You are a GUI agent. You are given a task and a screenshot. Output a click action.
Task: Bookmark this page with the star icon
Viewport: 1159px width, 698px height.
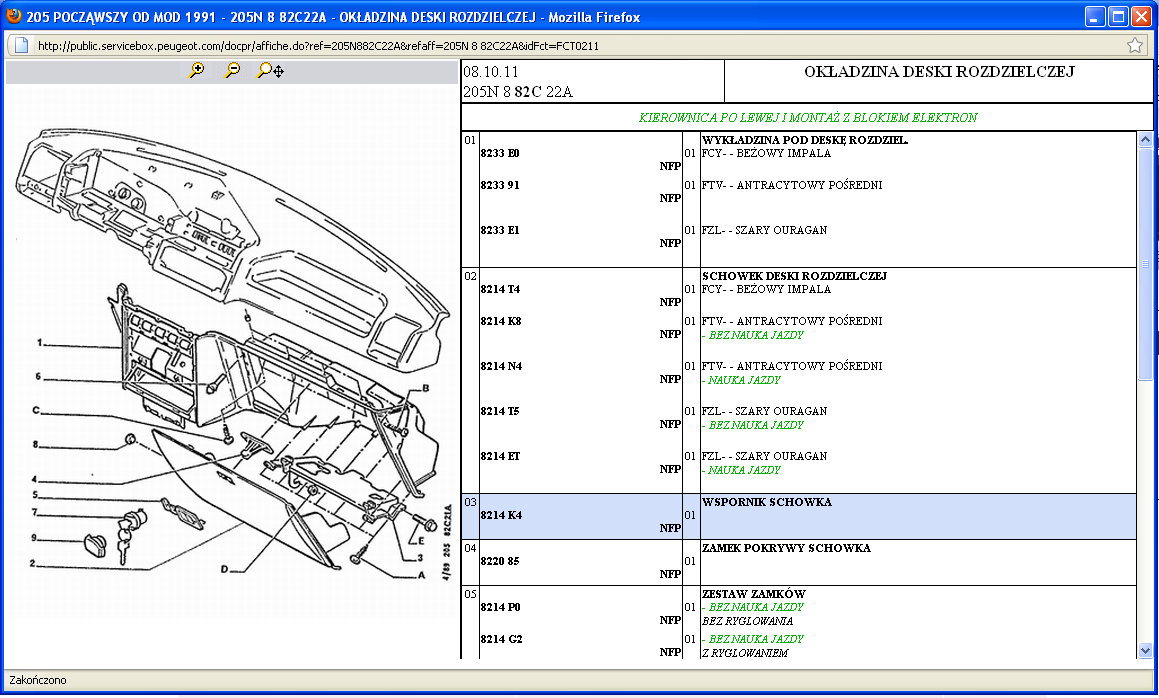click(1135, 45)
